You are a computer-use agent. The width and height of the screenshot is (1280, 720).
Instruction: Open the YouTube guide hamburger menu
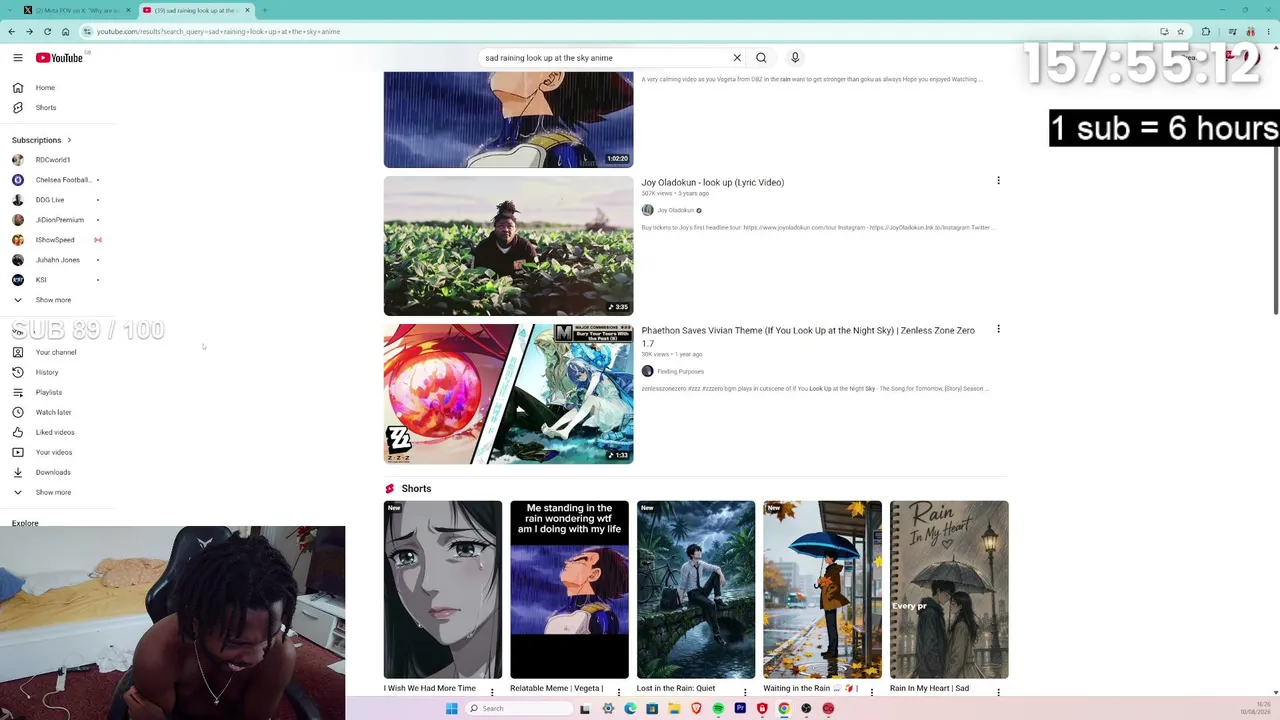[x=18, y=58]
